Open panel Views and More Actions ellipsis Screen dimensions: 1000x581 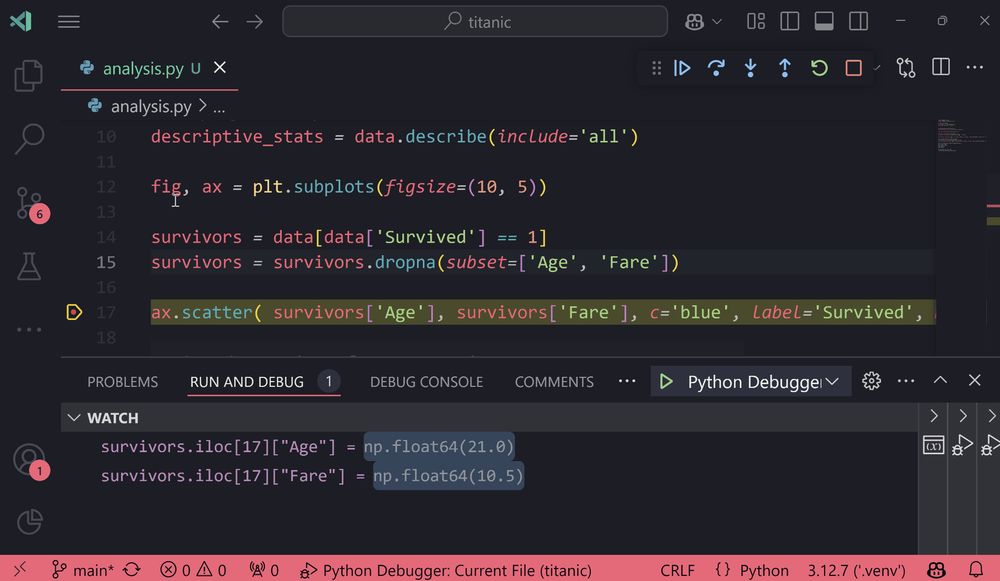click(x=906, y=381)
